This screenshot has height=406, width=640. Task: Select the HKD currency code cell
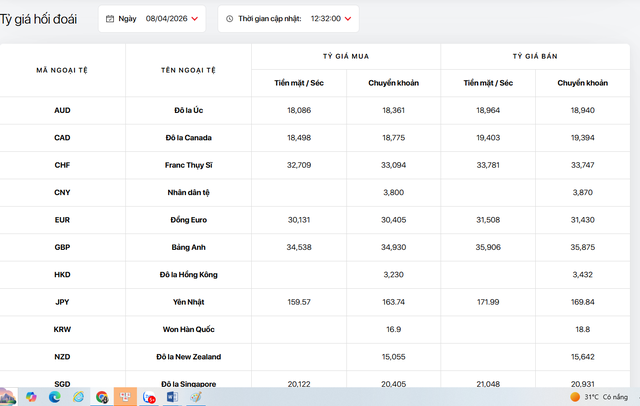click(62, 275)
